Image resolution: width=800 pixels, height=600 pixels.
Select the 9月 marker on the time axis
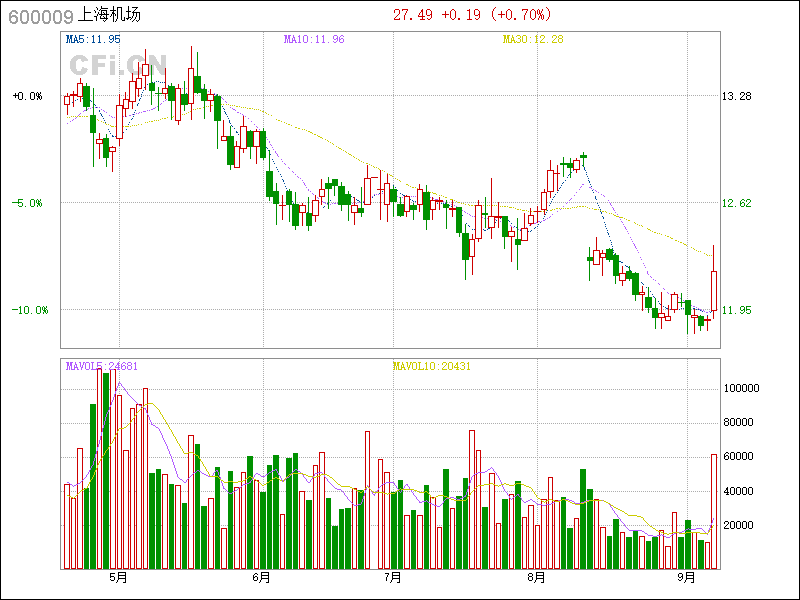pyautogui.click(x=685, y=577)
